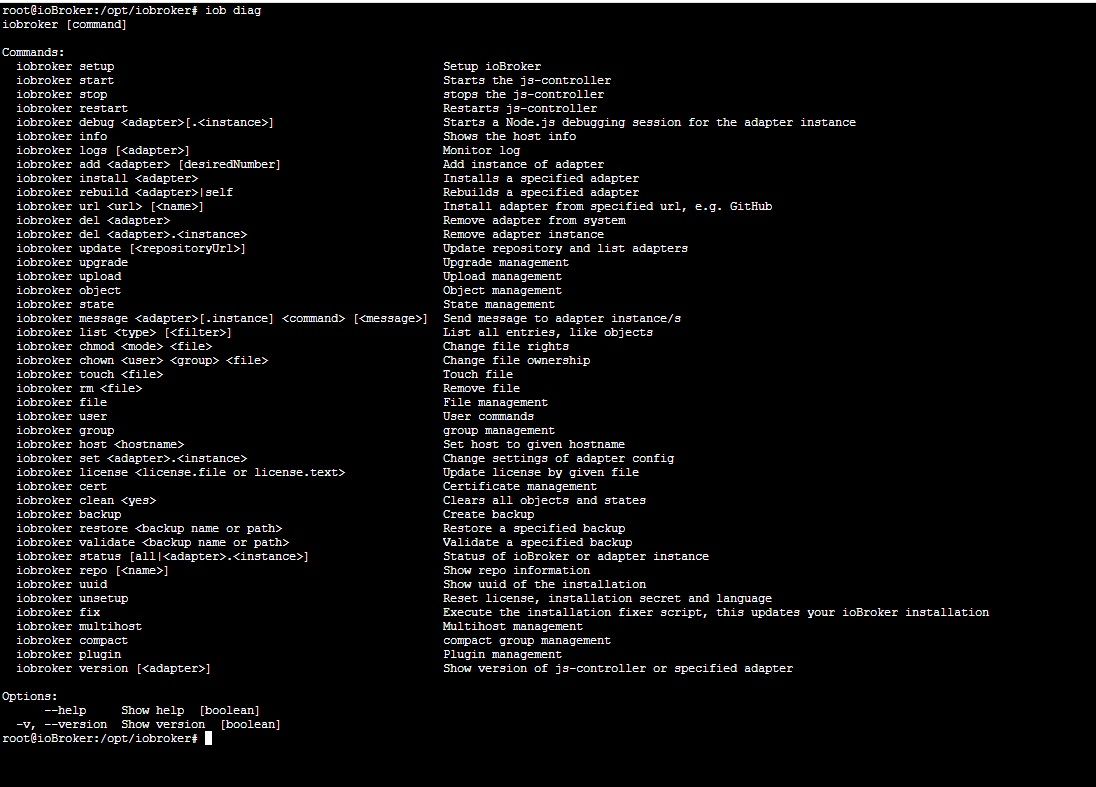Click the 'iobroker upgrade' command text
Viewport: 1096px width, 787px height.
72,262
